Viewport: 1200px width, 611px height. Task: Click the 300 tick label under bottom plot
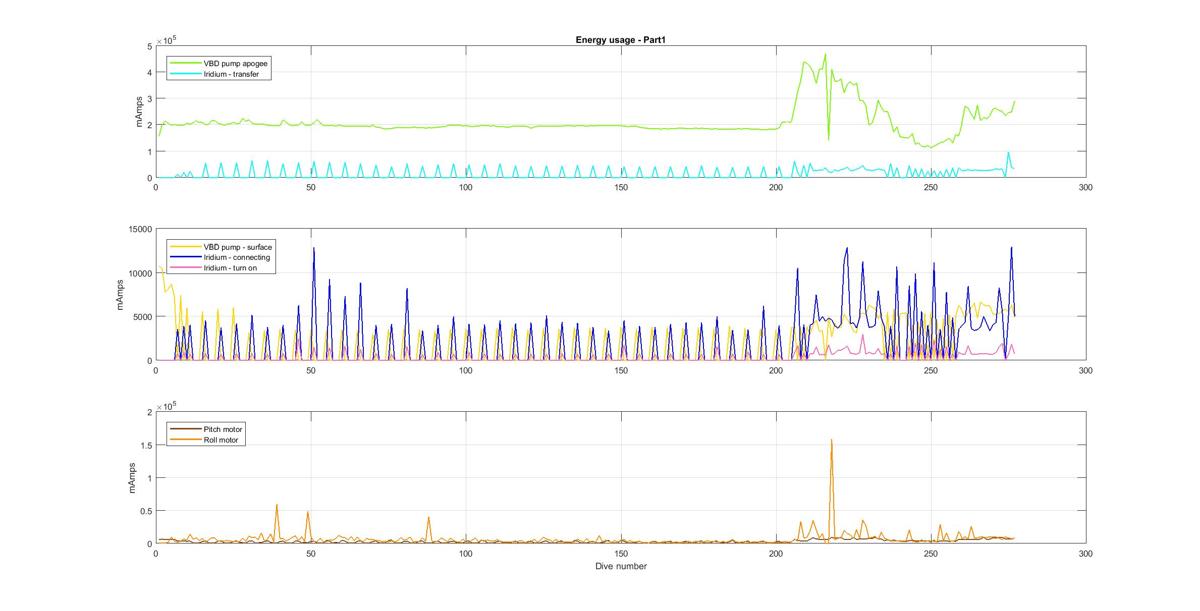pos(1086,553)
